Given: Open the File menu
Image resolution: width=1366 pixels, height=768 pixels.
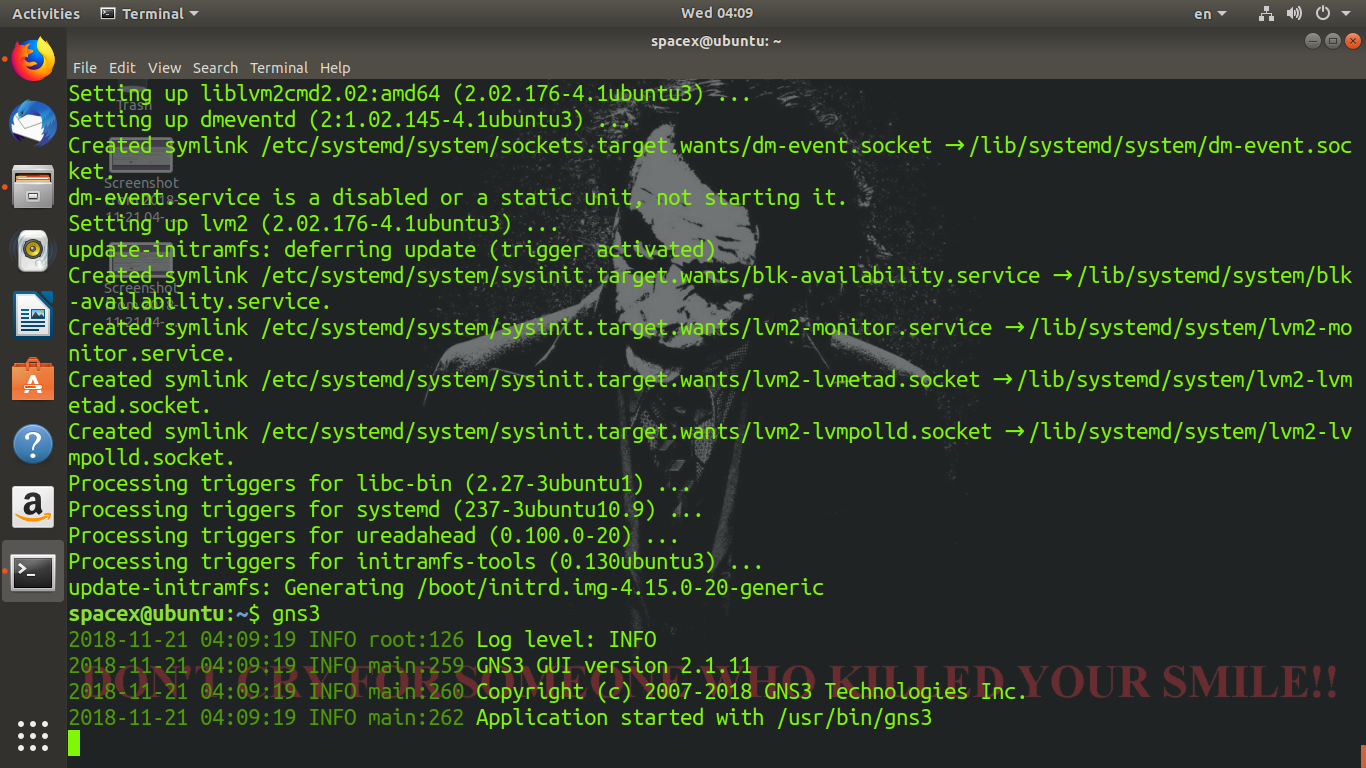Looking at the screenshot, I should [85, 68].
